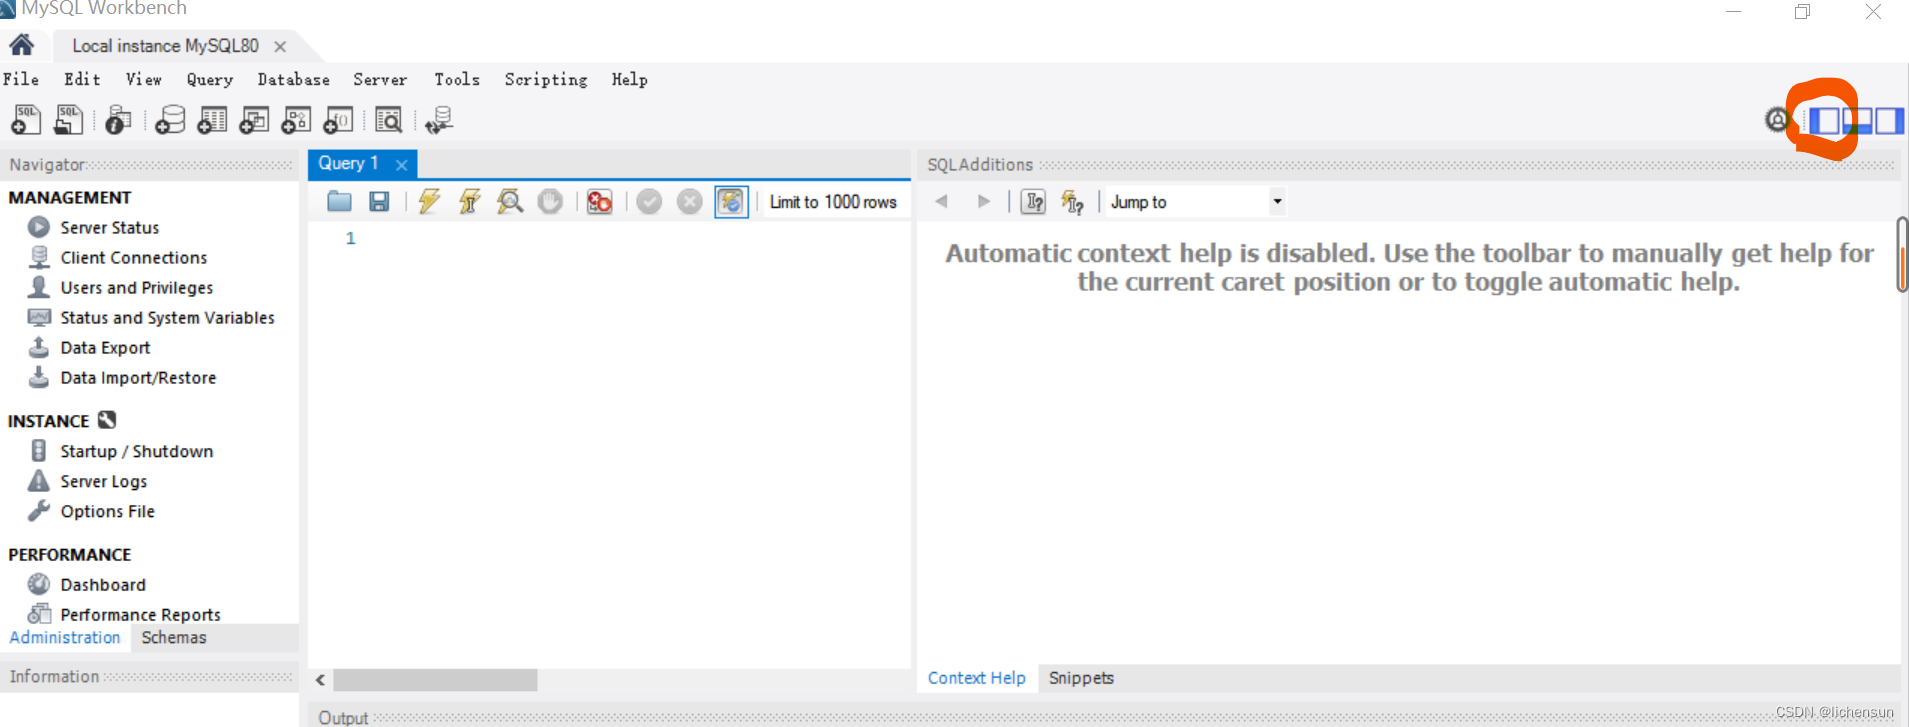This screenshot has height=727, width=1909.
Task: Open the File menu
Action: 21,79
